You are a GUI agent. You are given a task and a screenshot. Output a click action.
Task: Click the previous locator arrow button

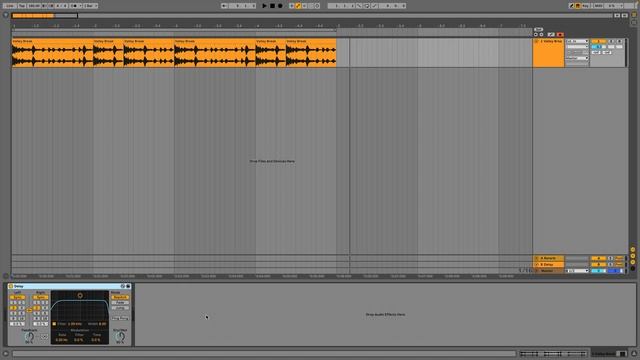(536, 35)
